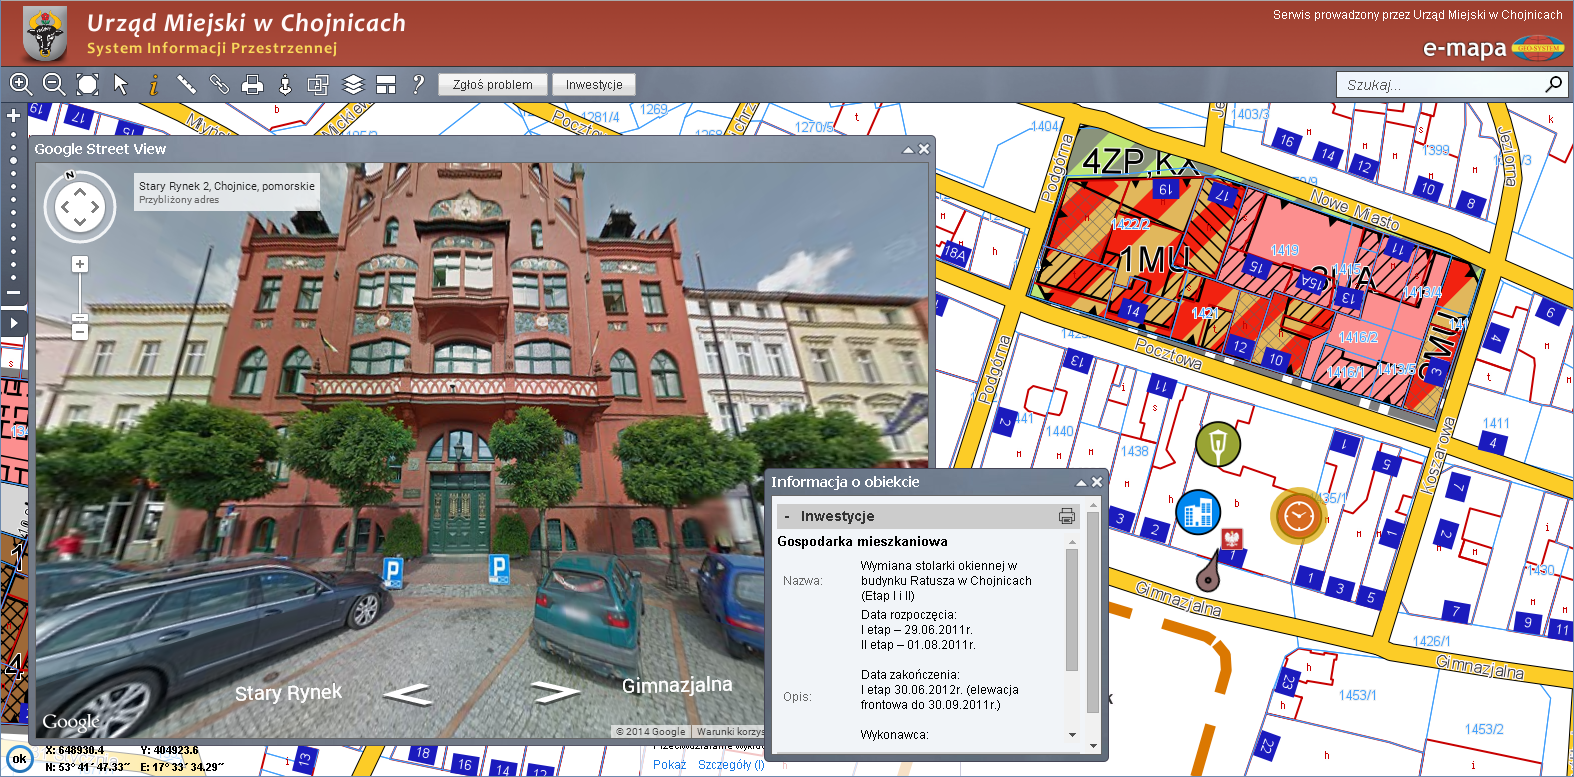Move toward Stary Rynek left arrow
This screenshot has width=1574, height=777.
pyautogui.click(x=408, y=693)
